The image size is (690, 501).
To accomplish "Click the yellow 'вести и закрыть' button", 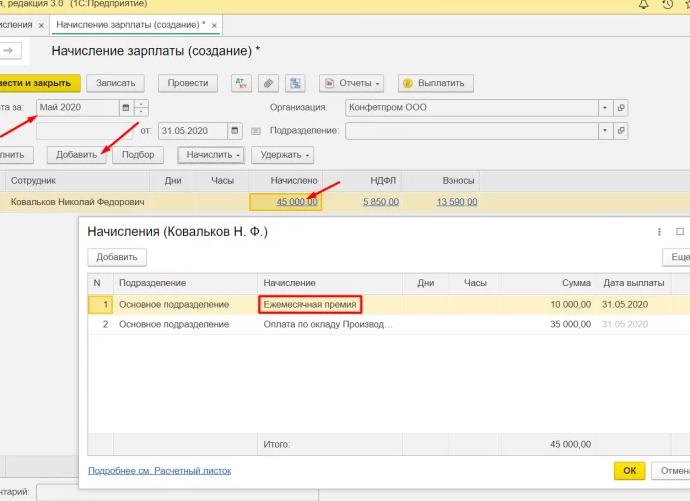I will coord(39,83).
